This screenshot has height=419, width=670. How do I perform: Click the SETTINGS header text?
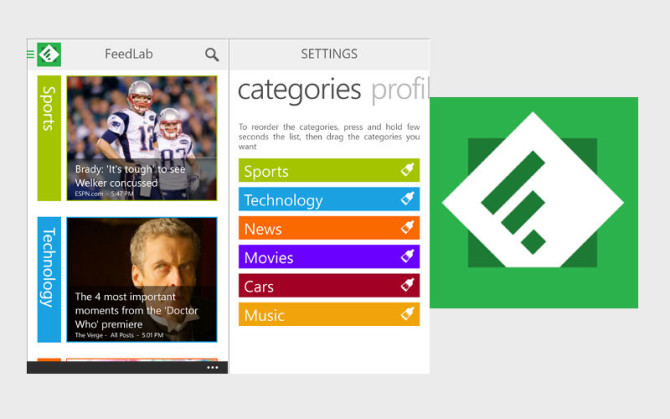[x=329, y=54]
